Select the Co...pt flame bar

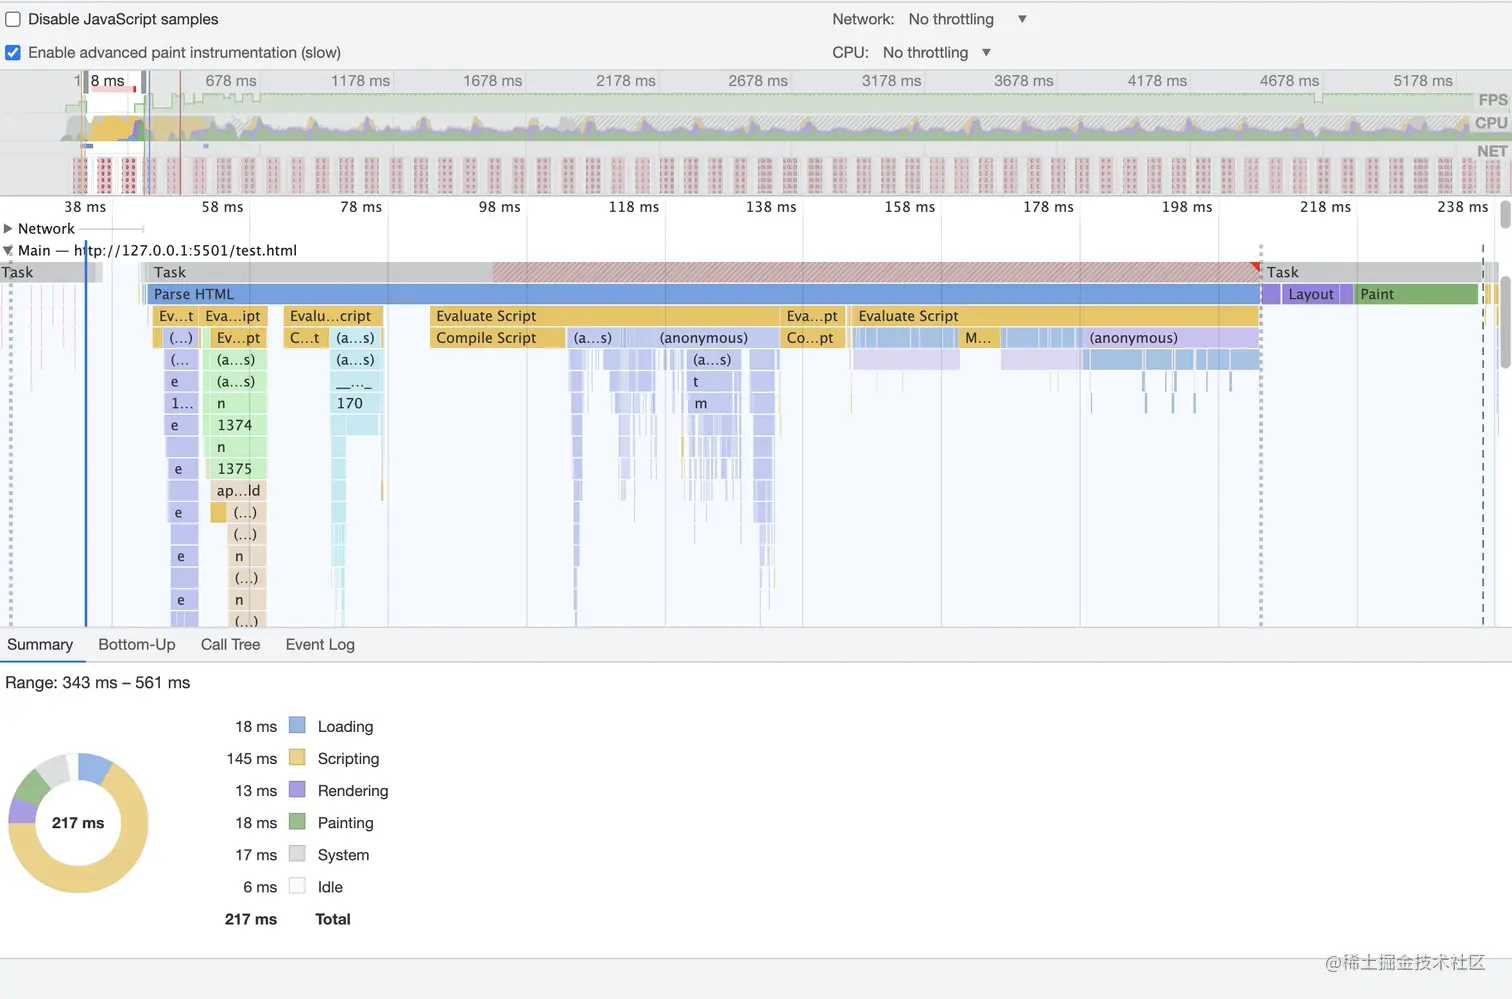click(x=812, y=338)
